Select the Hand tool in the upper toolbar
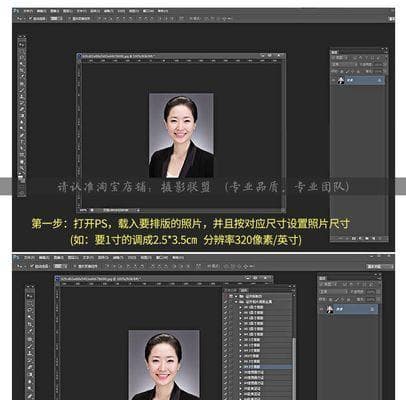406x400 pixels. point(22,162)
